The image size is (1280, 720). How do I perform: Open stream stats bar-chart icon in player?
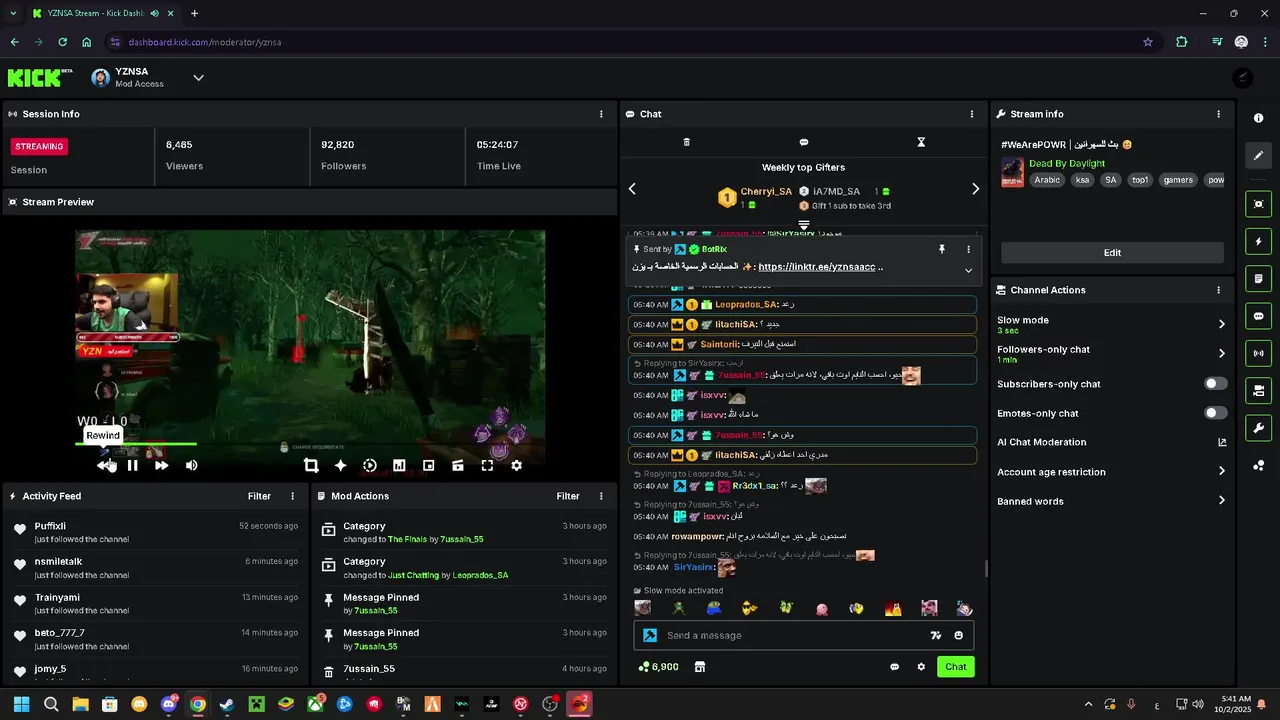click(x=399, y=465)
